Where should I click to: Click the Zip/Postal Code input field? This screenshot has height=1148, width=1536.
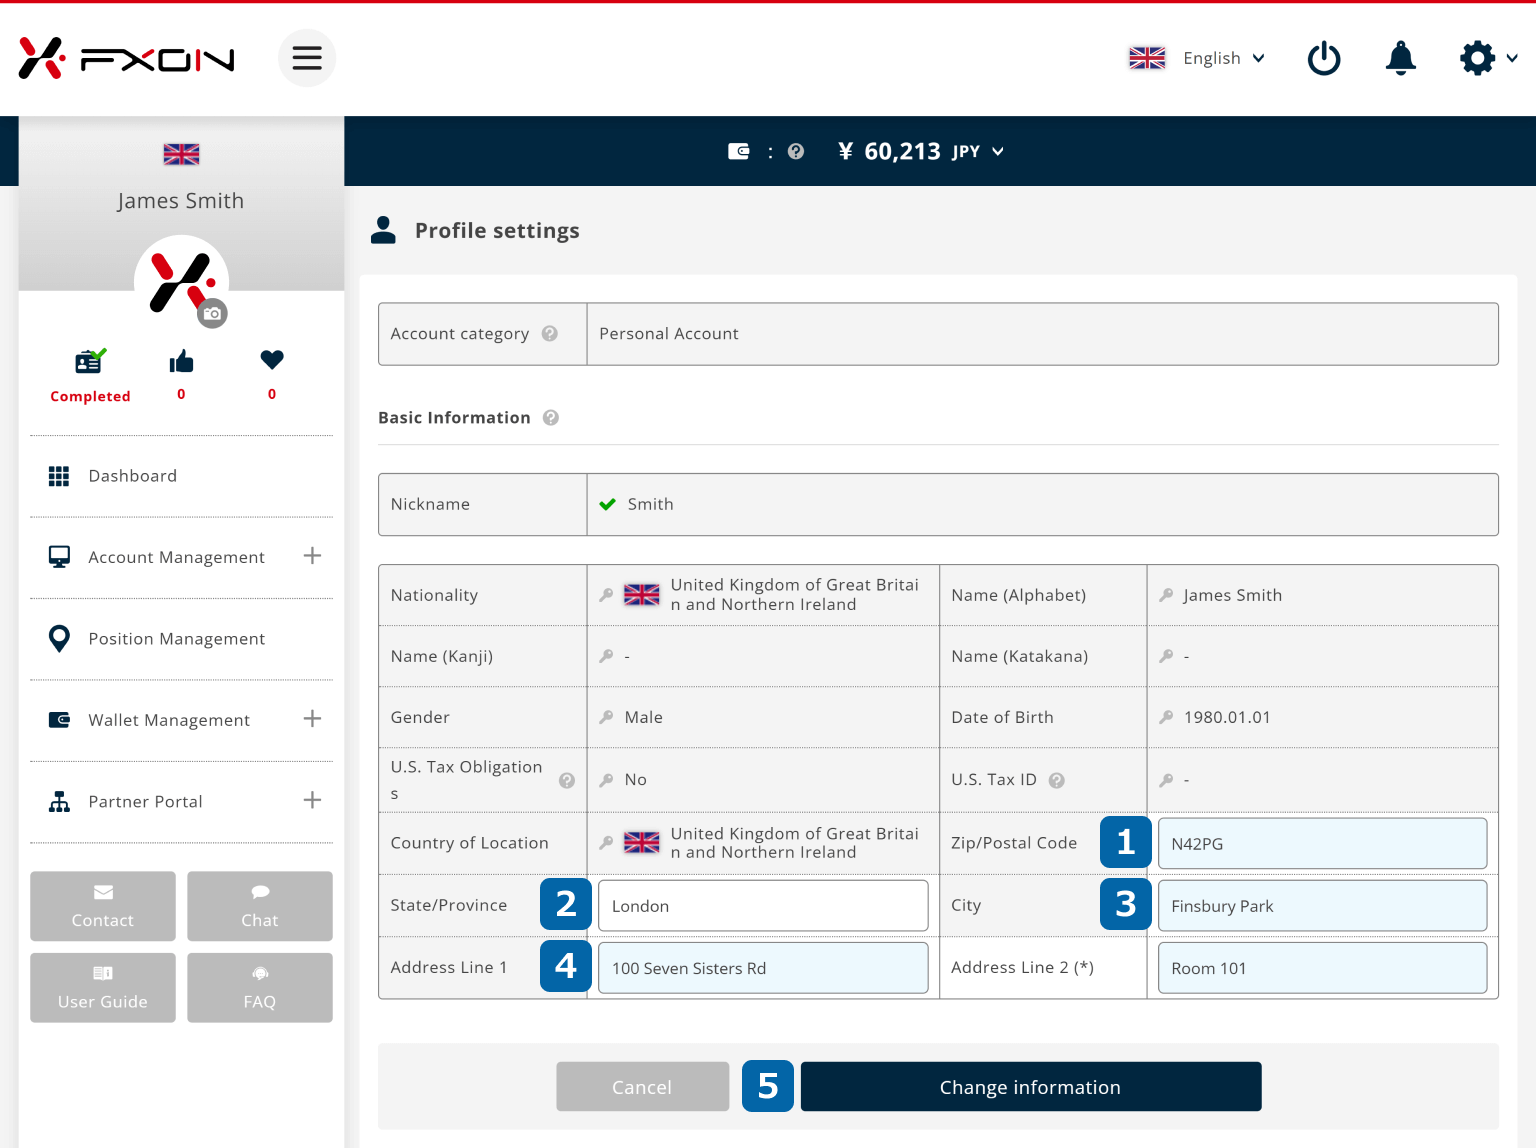(x=1321, y=844)
